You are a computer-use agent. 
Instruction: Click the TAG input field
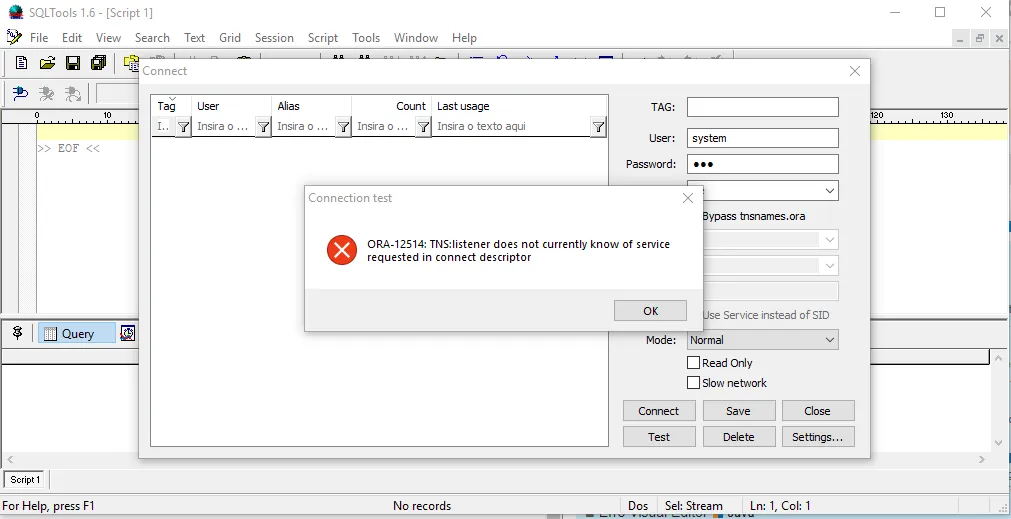click(x=762, y=107)
